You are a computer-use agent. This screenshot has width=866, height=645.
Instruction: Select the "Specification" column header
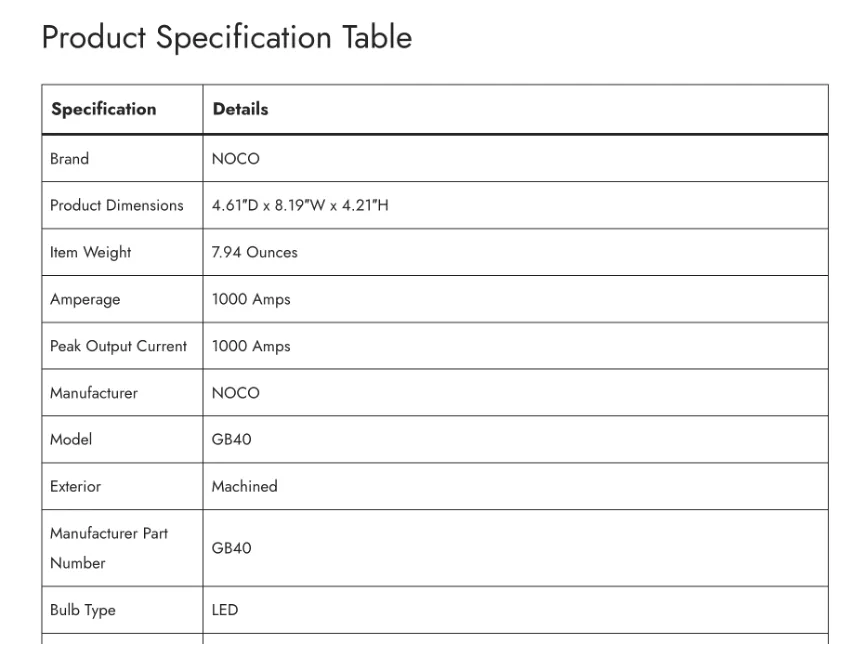coord(104,109)
